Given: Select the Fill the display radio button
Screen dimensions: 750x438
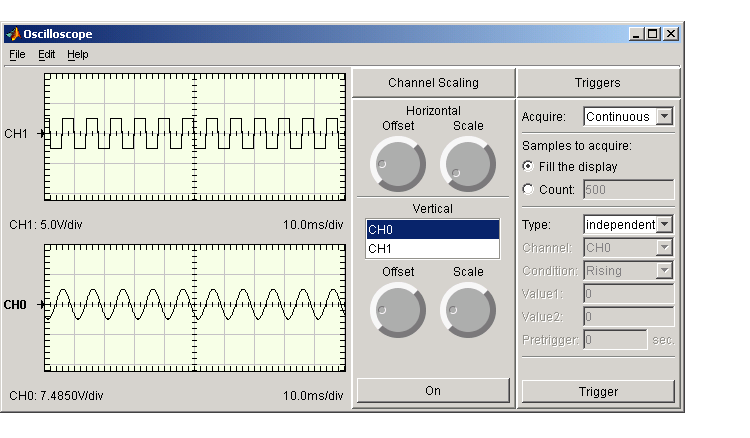Looking at the screenshot, I should tap(528, 166).
